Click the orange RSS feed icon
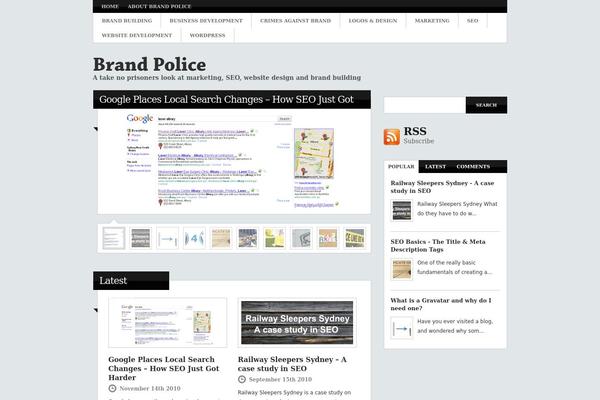The width and height of the screenshot is (600, 400). click(x=392, y=137)
